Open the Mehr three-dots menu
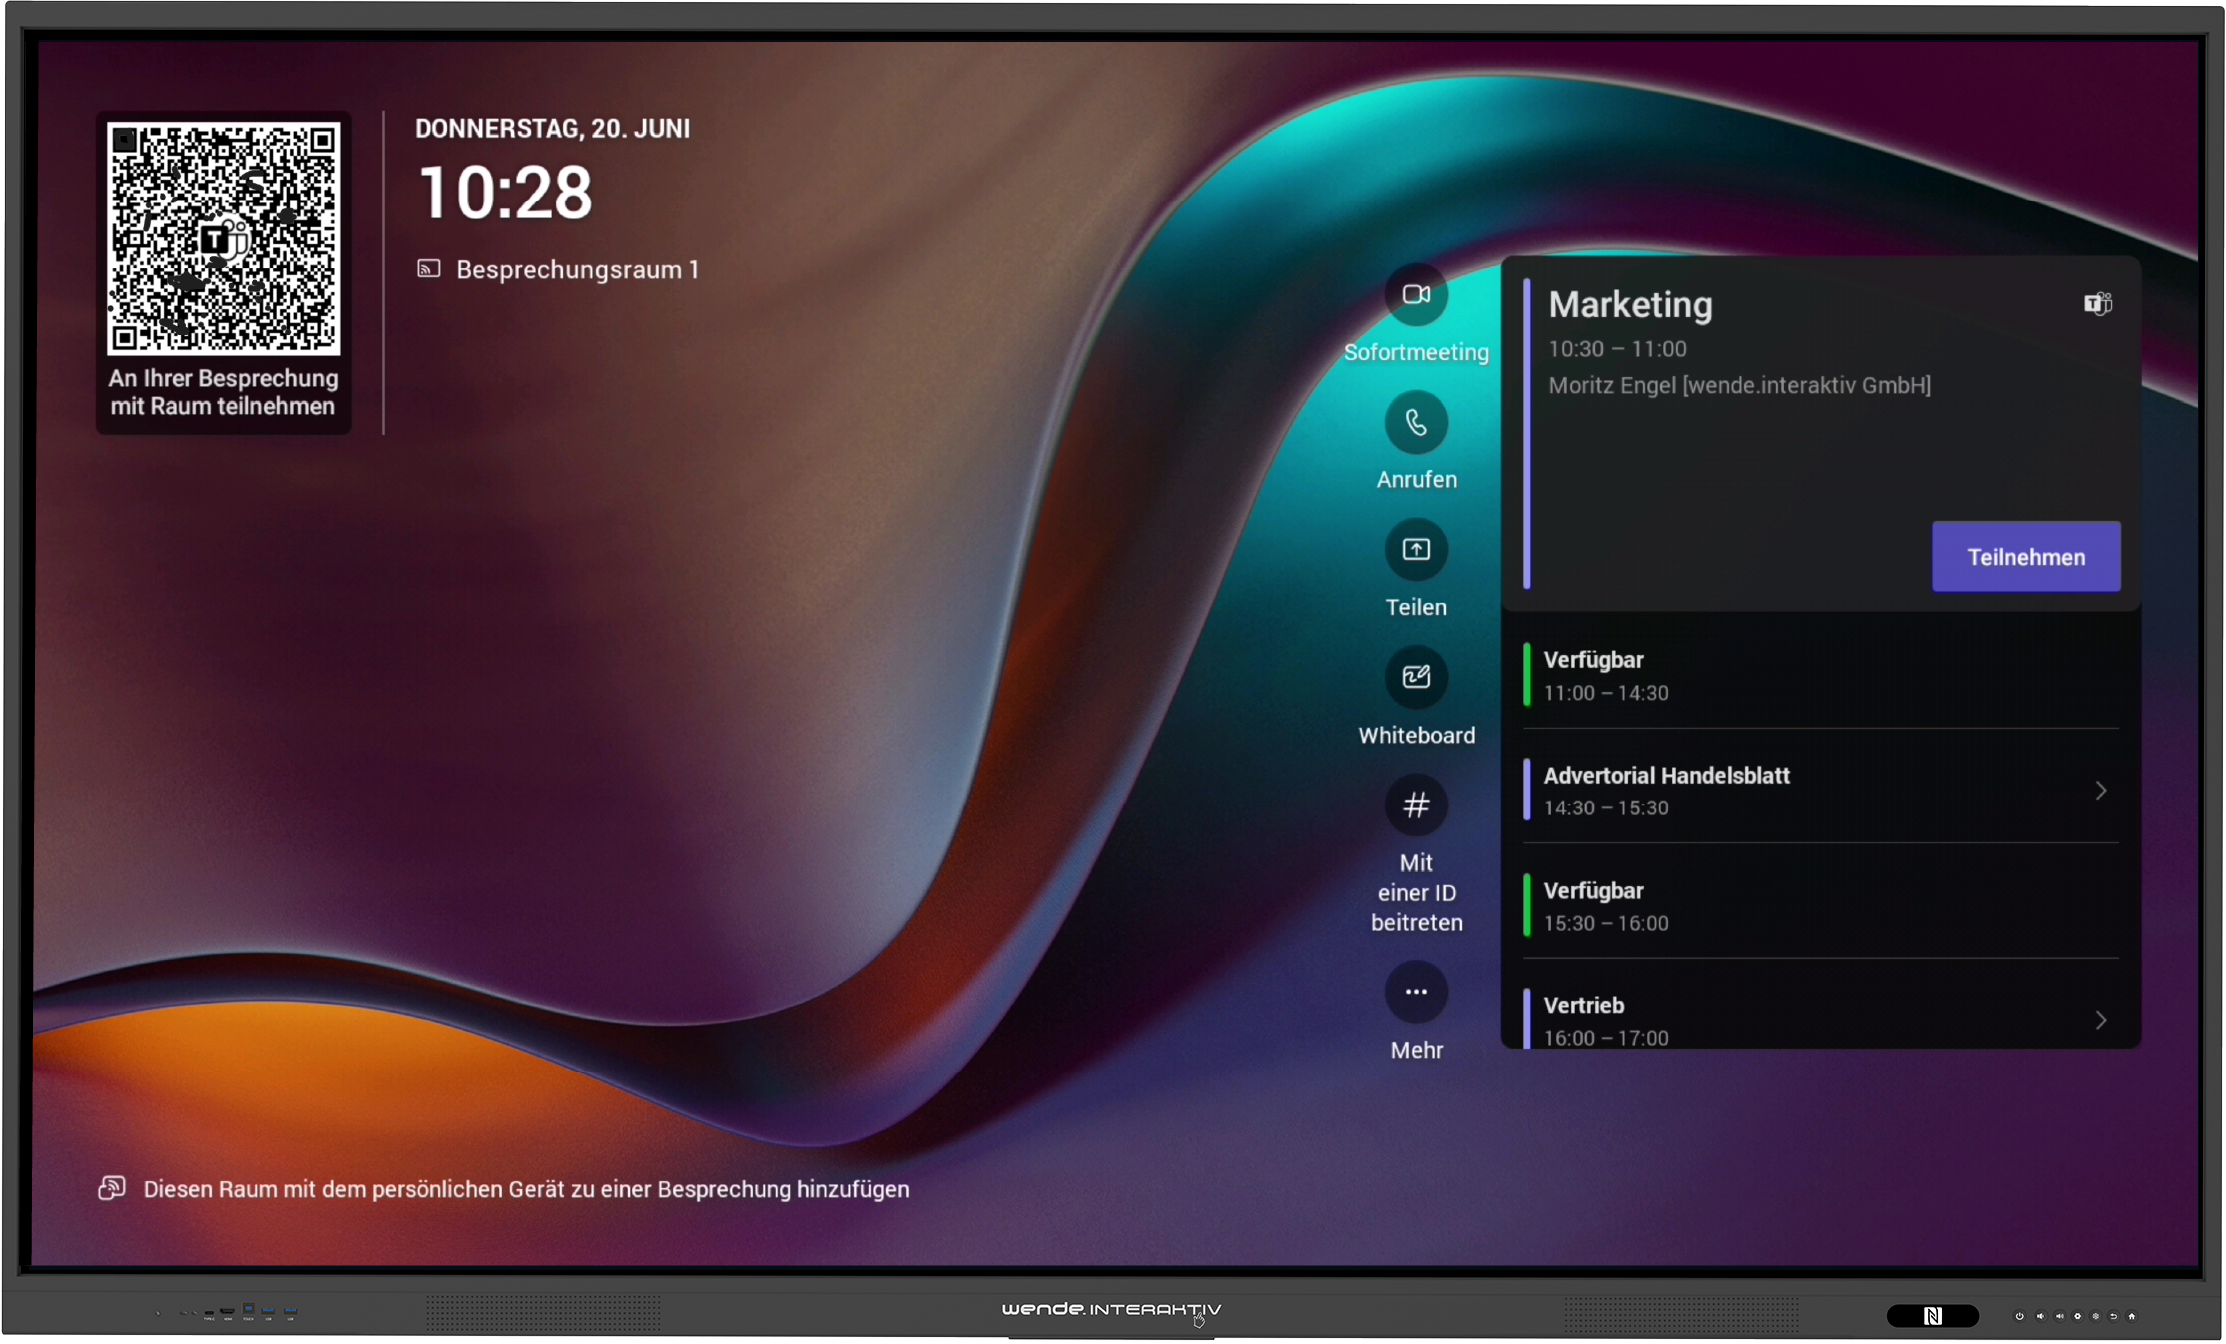The height and width of the screenshot is (1344, 2226). click(x=1415, y=992)
